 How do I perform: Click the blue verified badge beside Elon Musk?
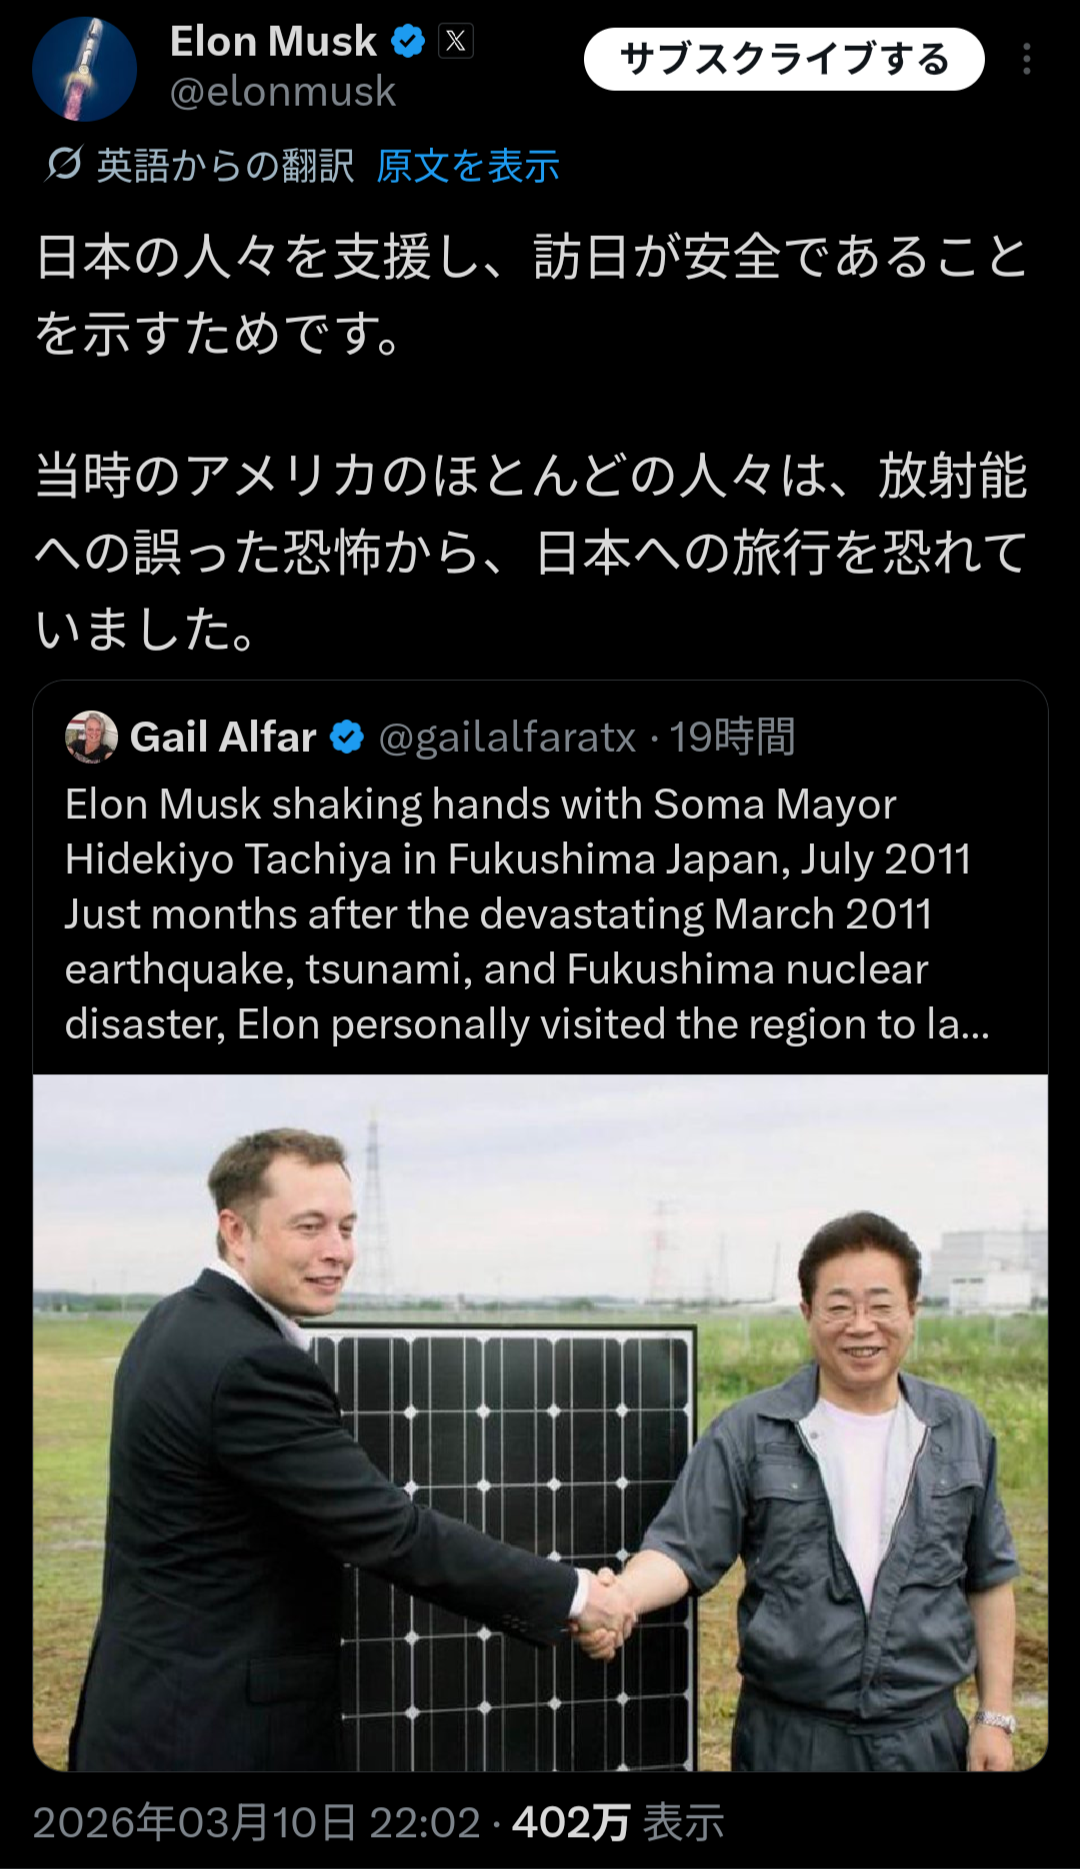coord(408,41)
